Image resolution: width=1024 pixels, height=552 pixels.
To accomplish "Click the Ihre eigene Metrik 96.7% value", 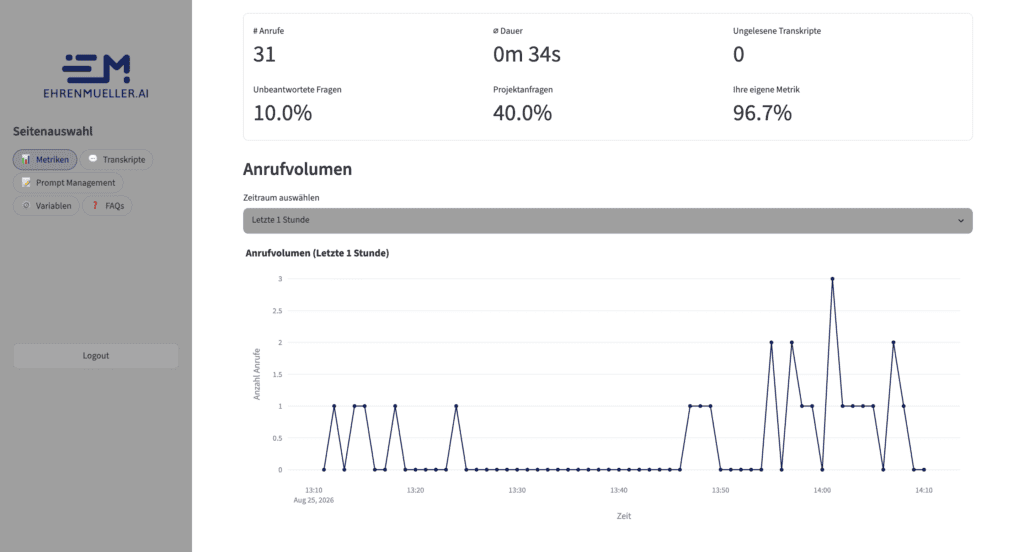I will 762,113.
